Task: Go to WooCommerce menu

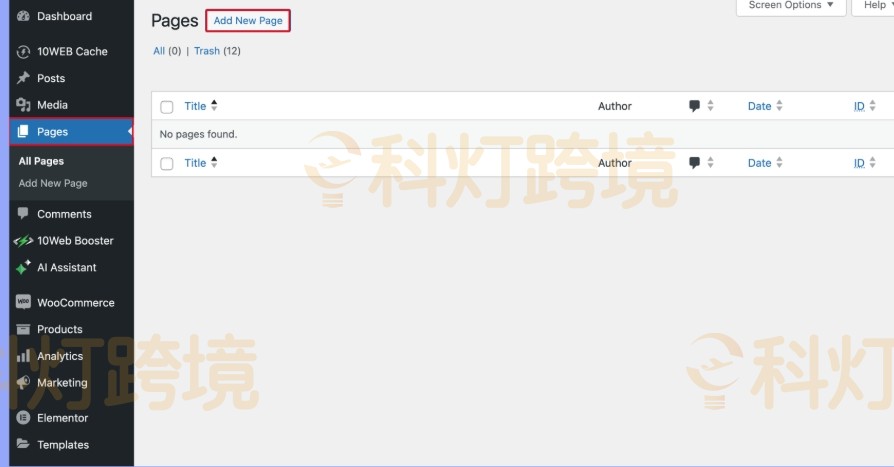Action: (71, 302)
